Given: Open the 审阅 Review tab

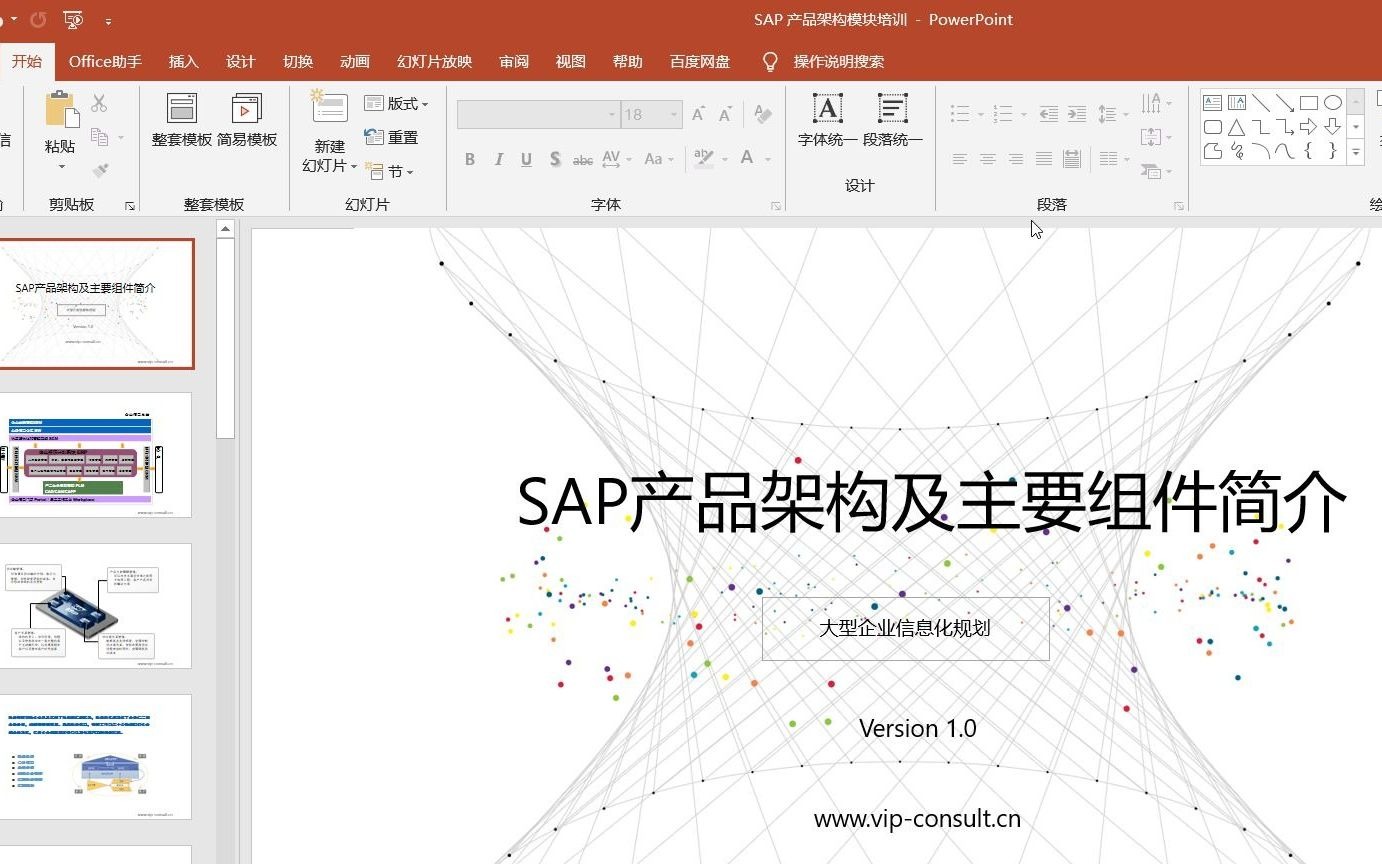Looking at the screenshot, I should coord(514,61).
